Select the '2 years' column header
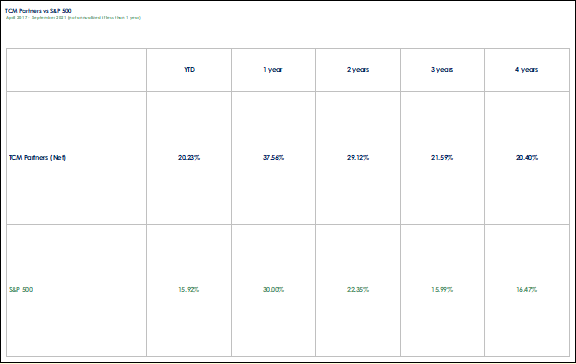The image size is (576, 364). 358,69
